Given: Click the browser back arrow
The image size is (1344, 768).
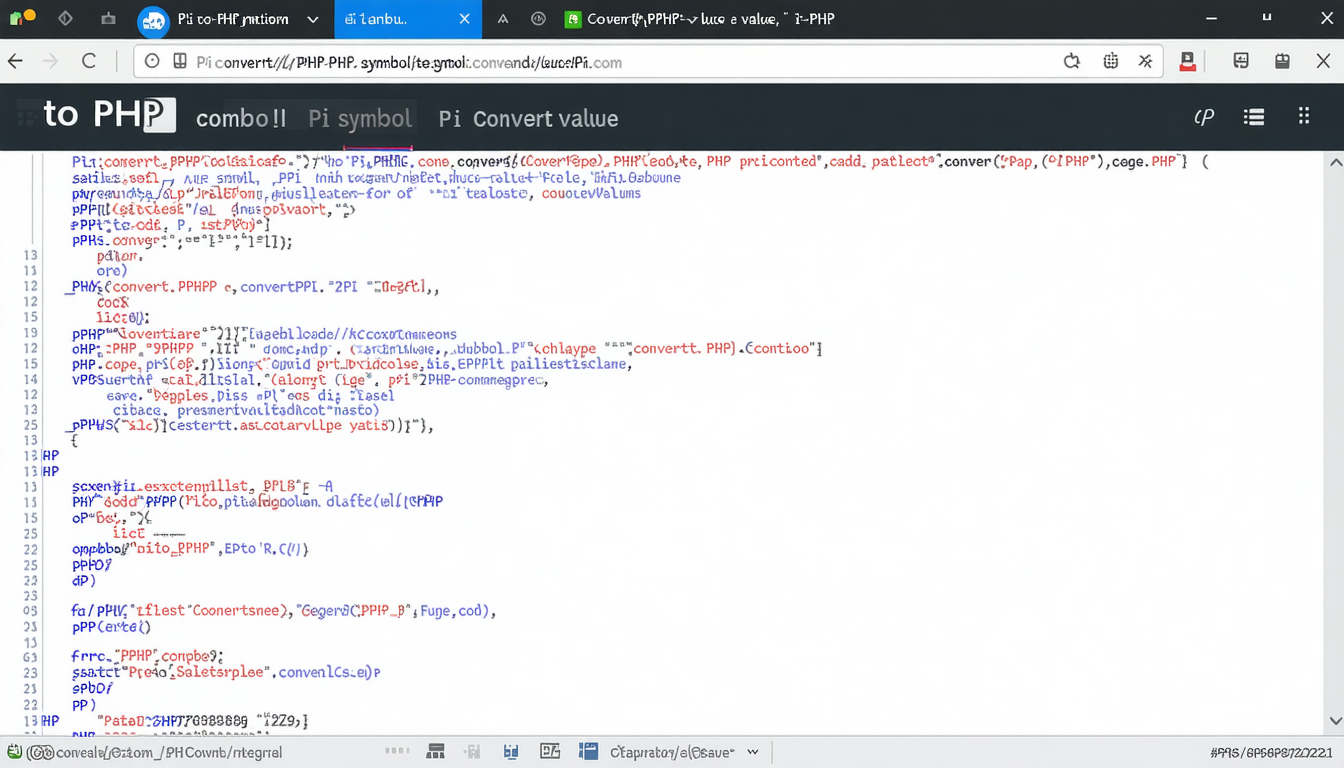Looking at the screenshot, I should [15, 61].
